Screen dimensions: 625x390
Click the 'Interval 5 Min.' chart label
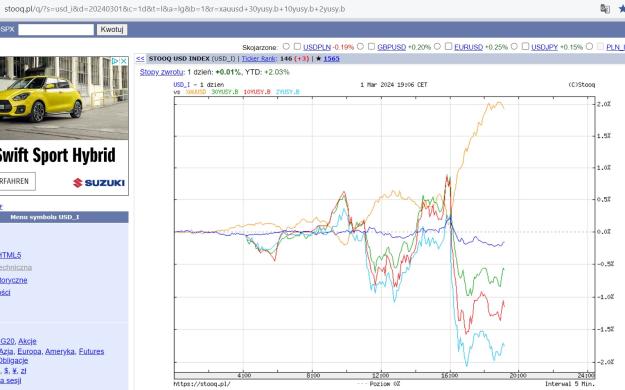[x=570, y=384]
